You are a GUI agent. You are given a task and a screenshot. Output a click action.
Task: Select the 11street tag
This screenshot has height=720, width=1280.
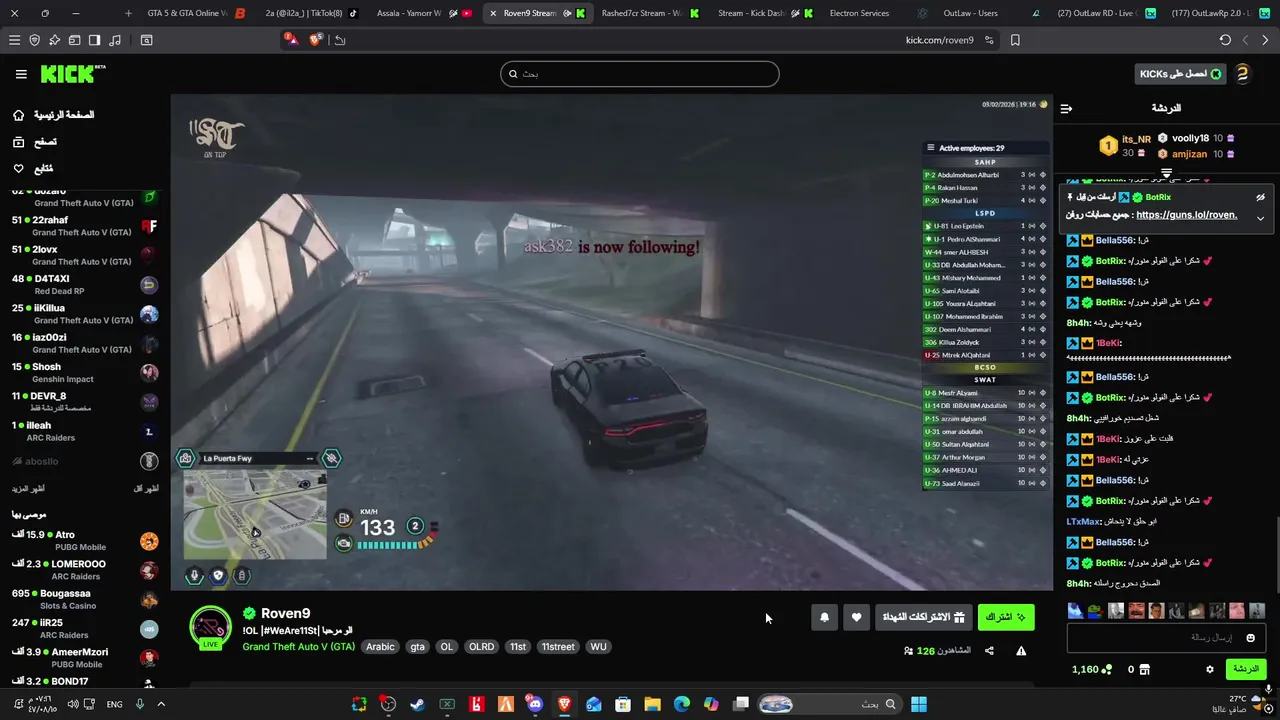[x=558, y=647]
